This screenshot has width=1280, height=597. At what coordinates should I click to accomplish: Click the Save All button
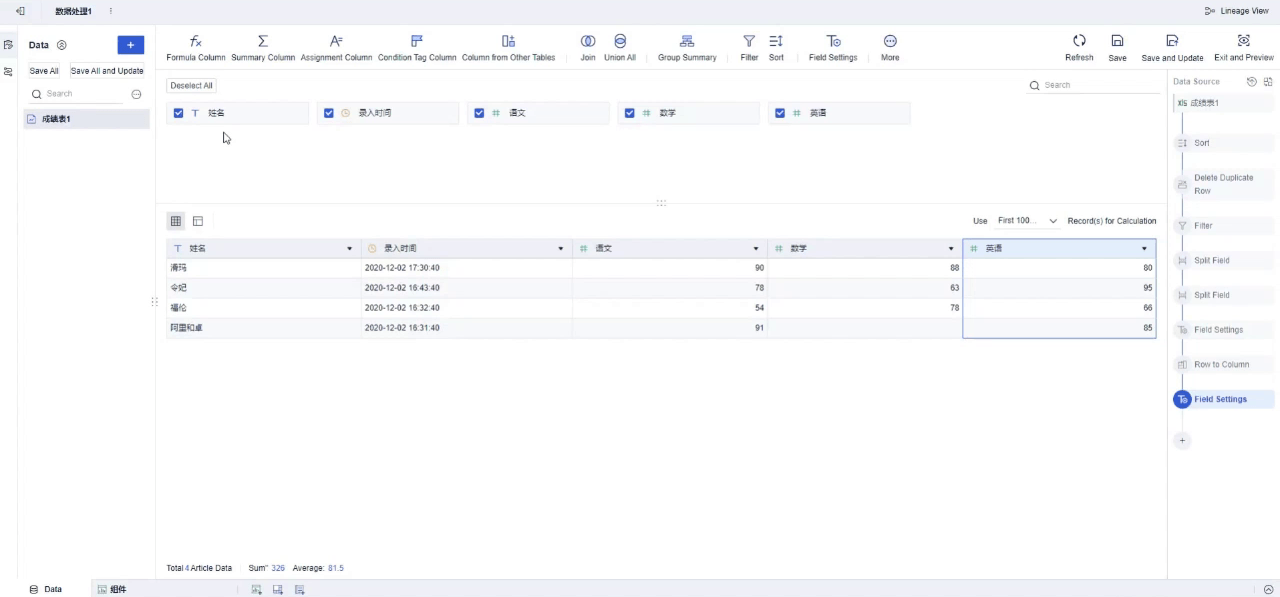pos(44,71)
